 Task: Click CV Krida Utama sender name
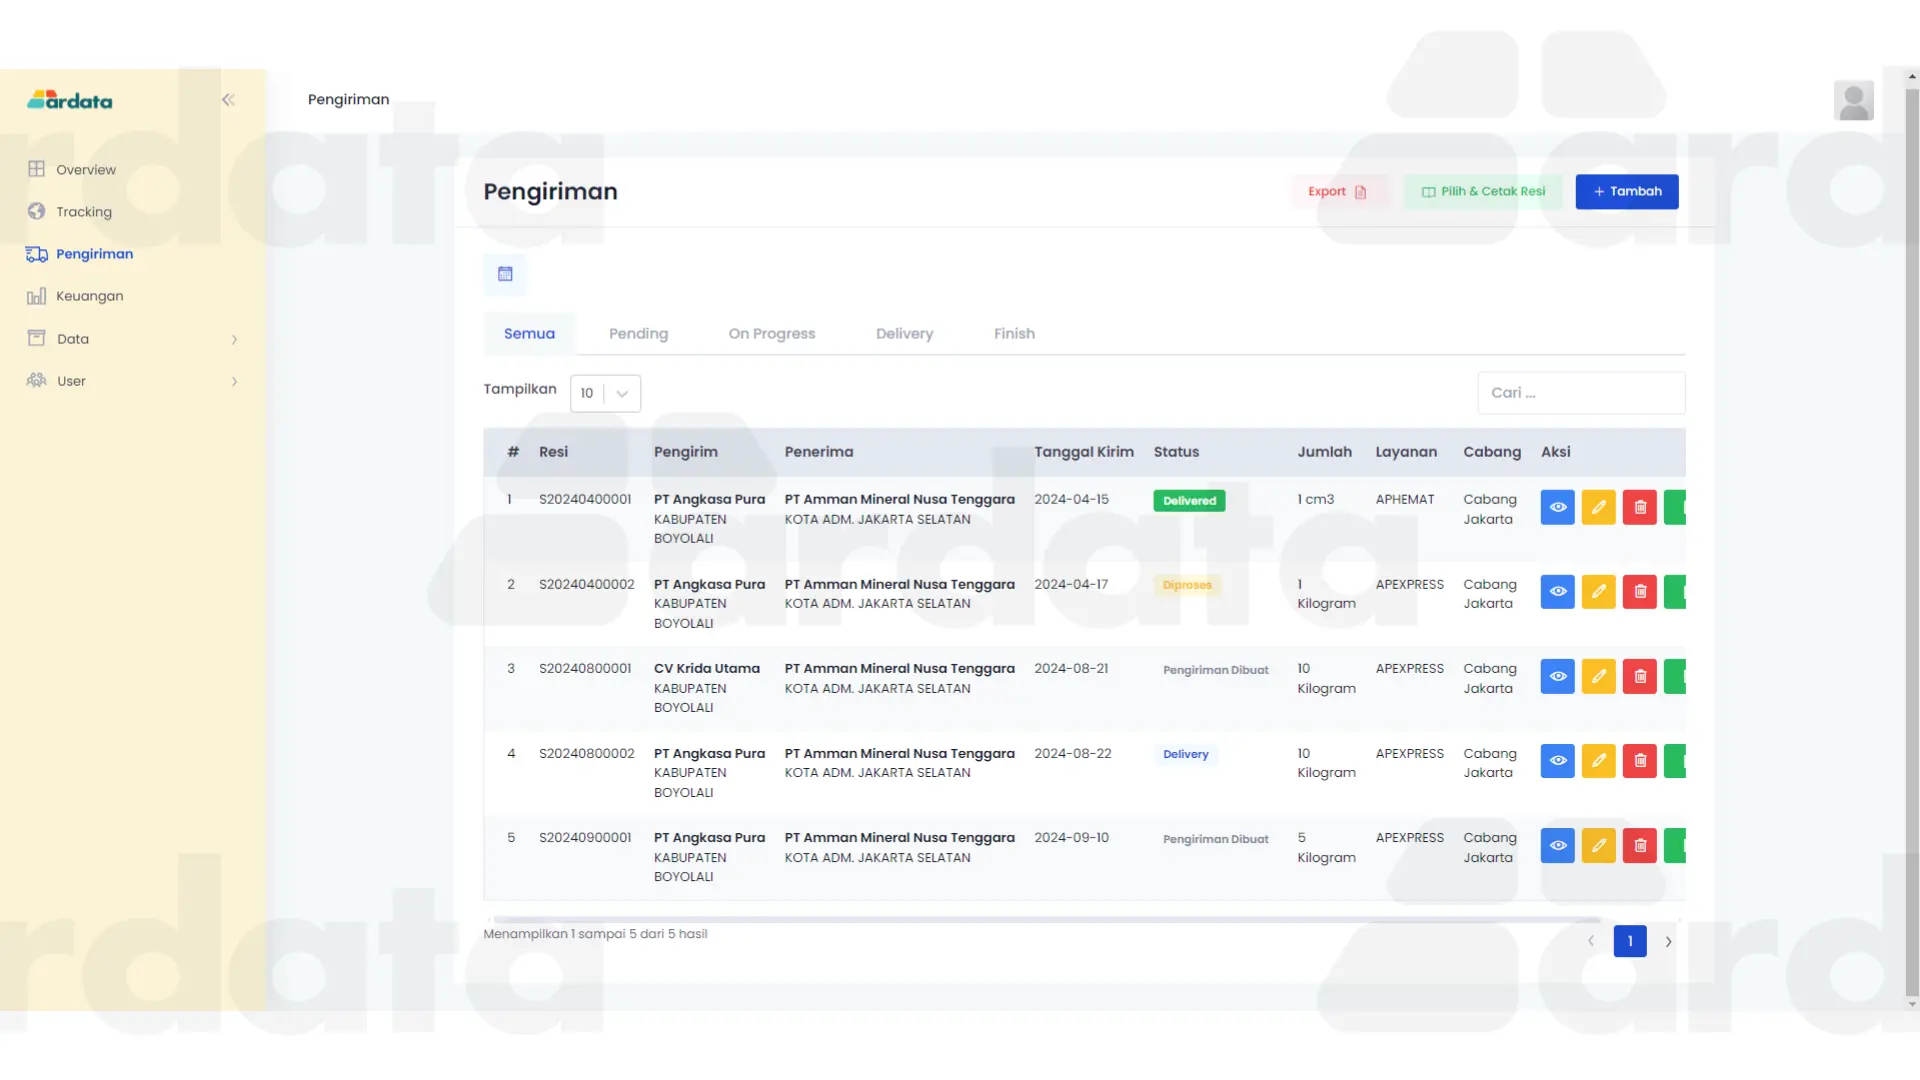coord(707,669)
